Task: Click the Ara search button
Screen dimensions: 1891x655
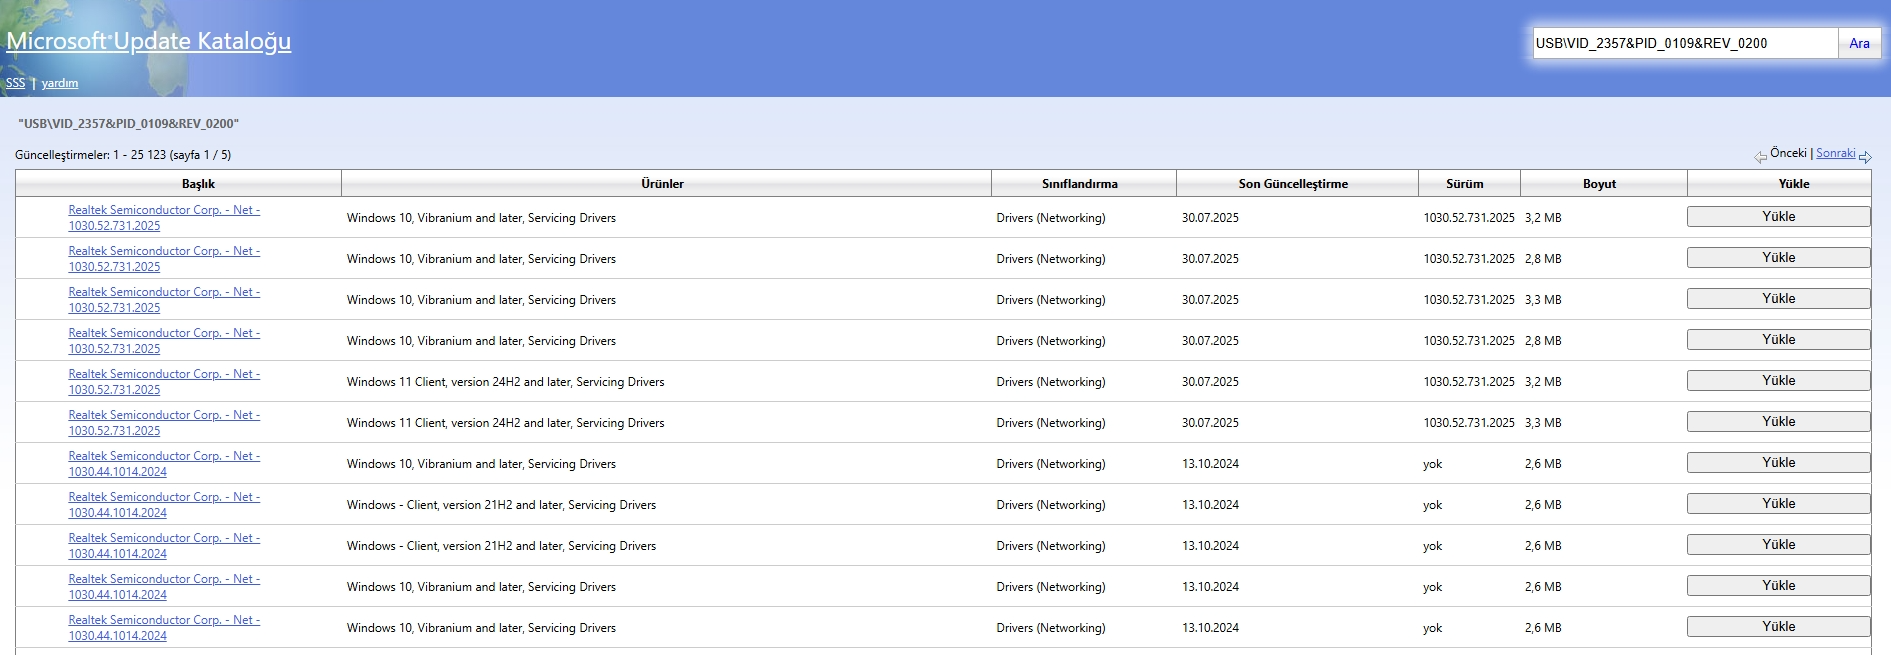Action: pos(1859,43)
